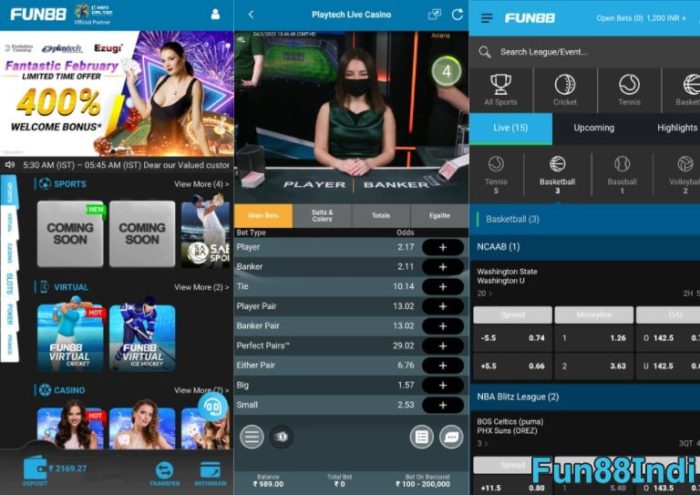This screenshot has height=495, width=700.
Task: Click Search League/Event field
Action: [585, 52]
